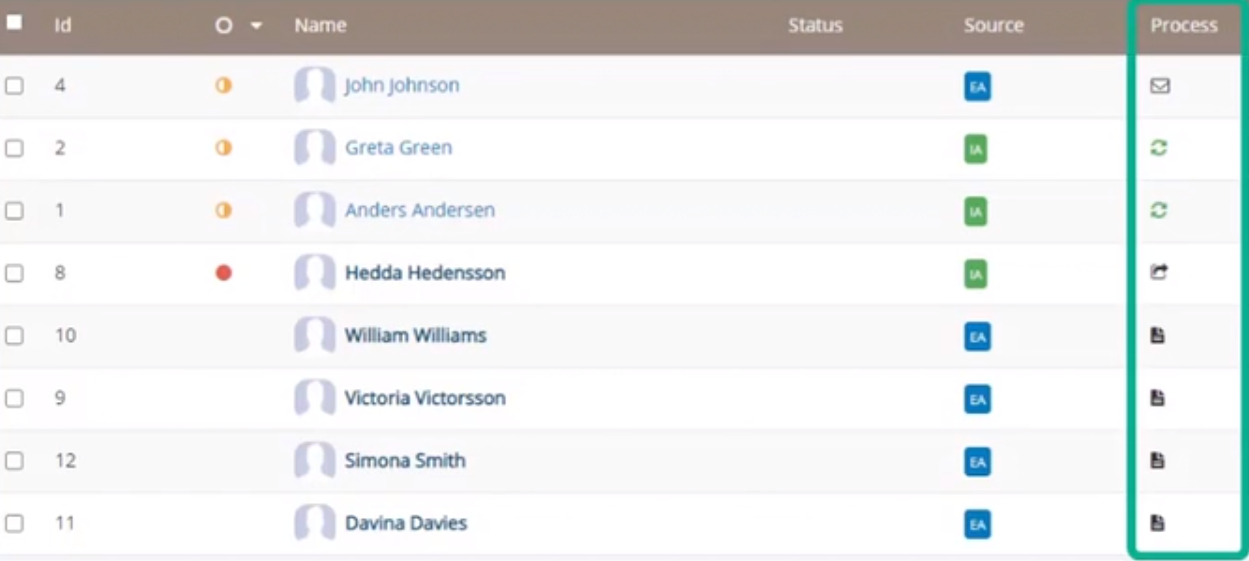Check the box for John Johnson row
This screenshot has height=561, width=1249.
(14, 86)
